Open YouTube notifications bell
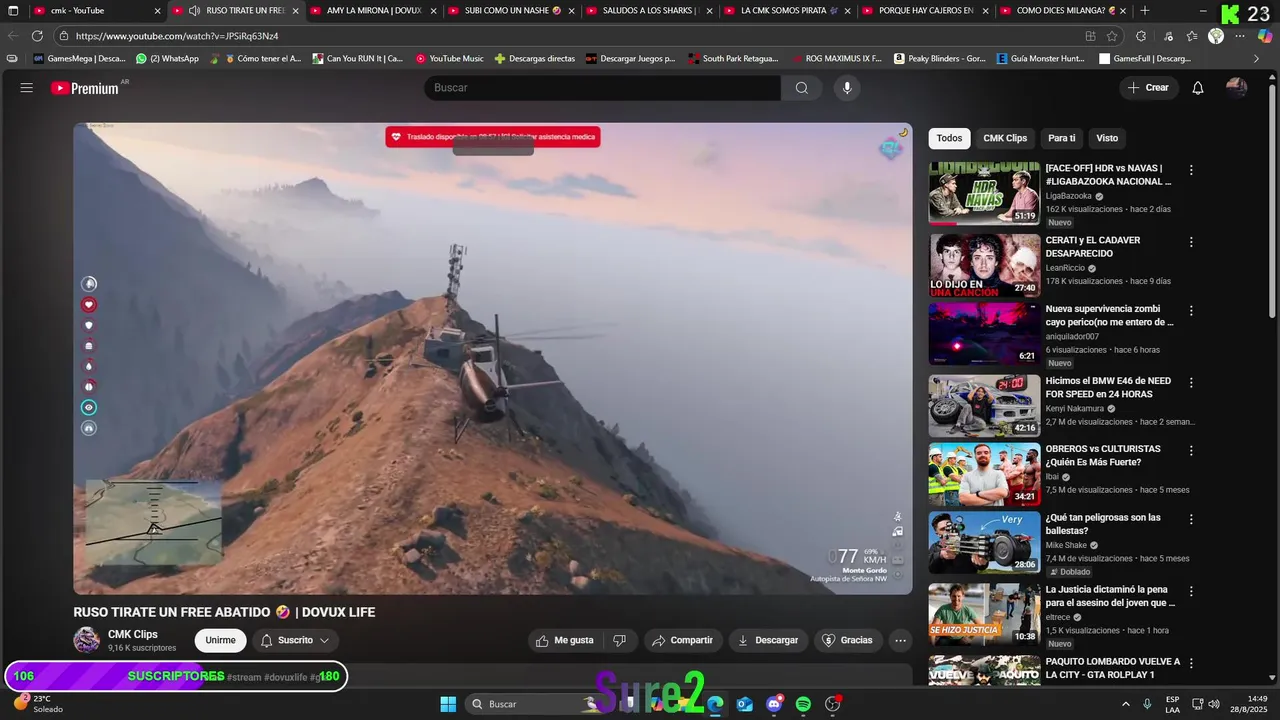 1198,88
